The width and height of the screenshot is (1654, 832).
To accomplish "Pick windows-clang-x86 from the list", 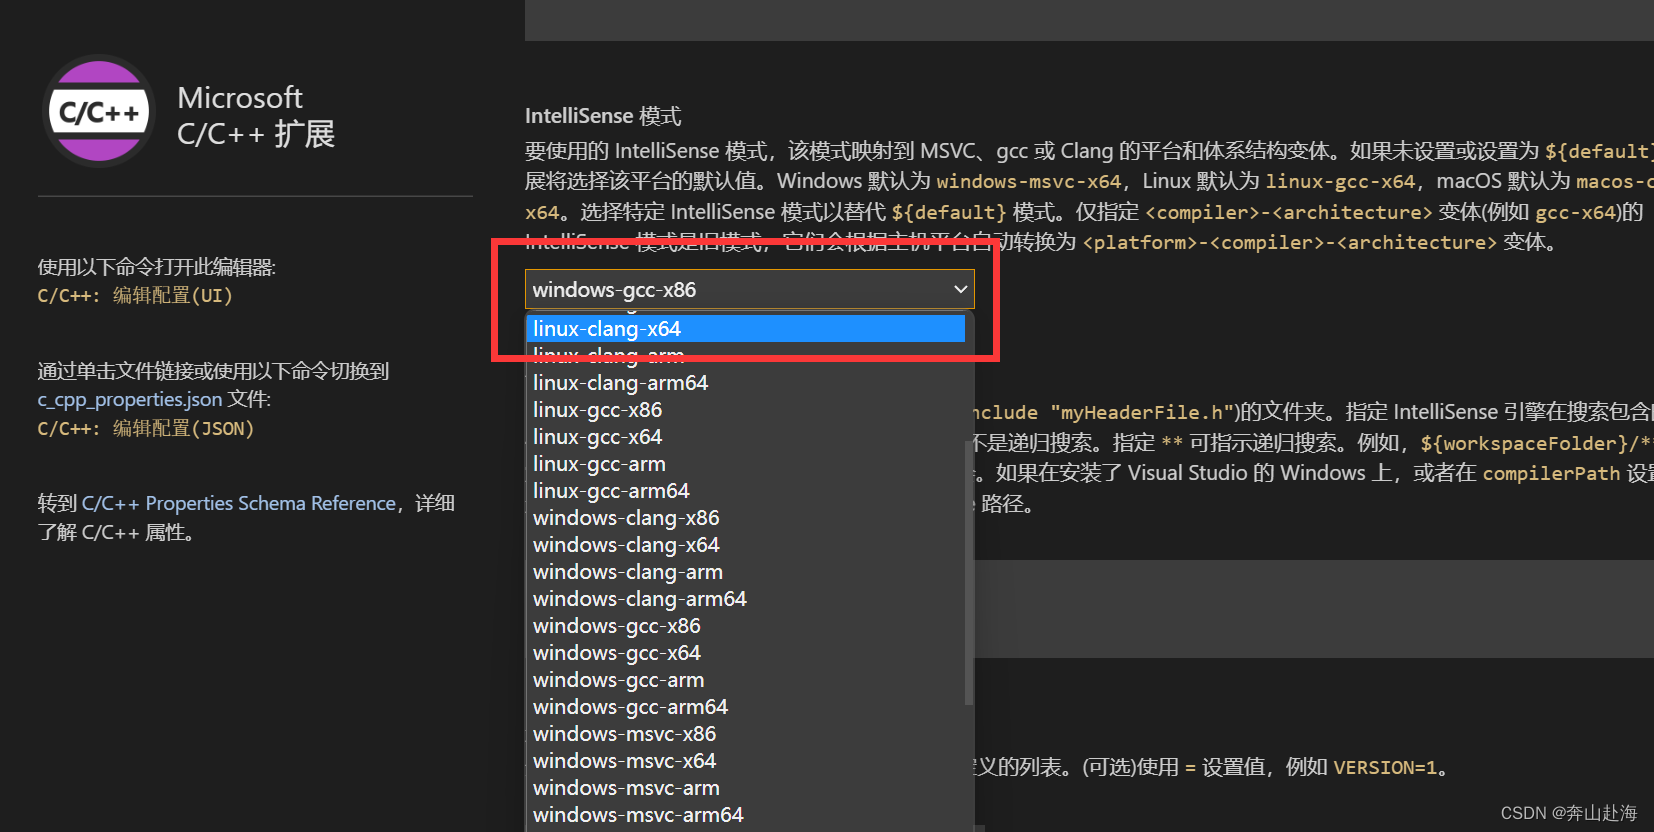I will 746,518.
